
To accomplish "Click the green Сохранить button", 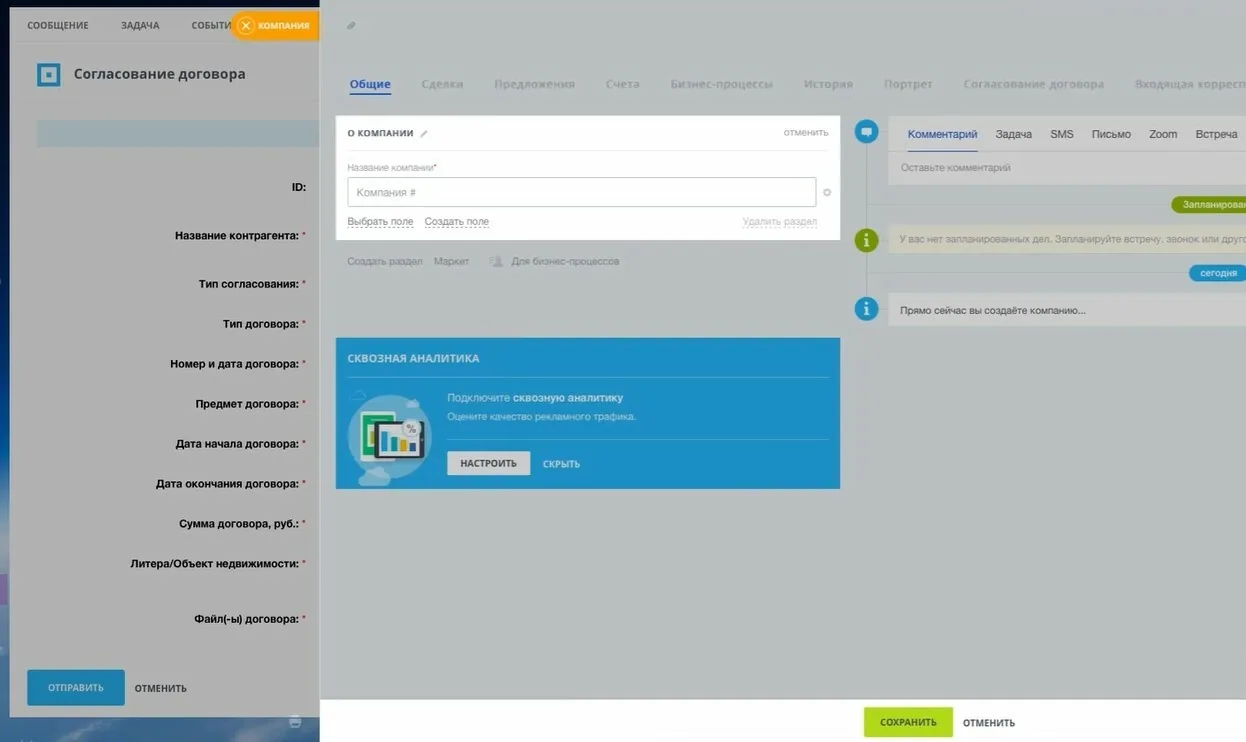I will 908,722.
